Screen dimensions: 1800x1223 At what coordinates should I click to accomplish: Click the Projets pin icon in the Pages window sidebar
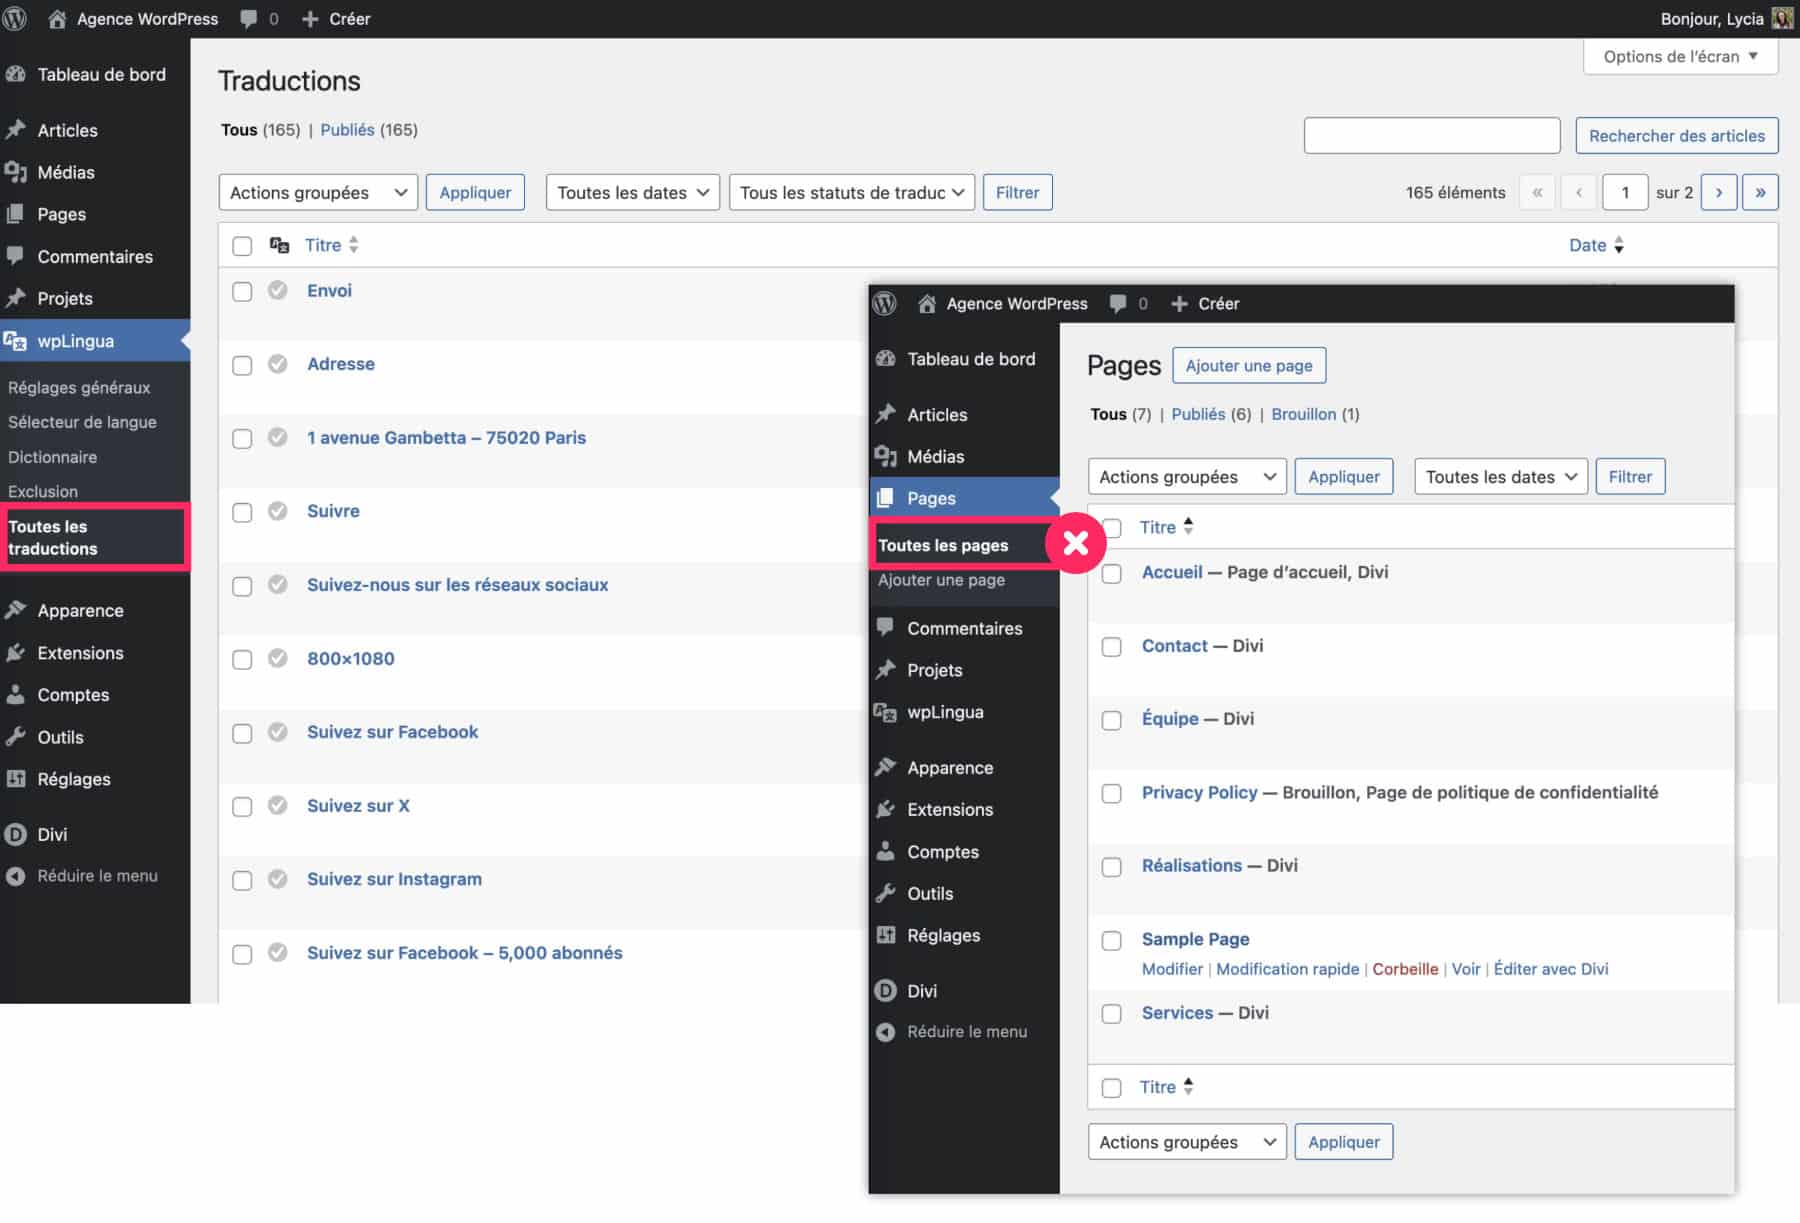click(x=885, y=670)
